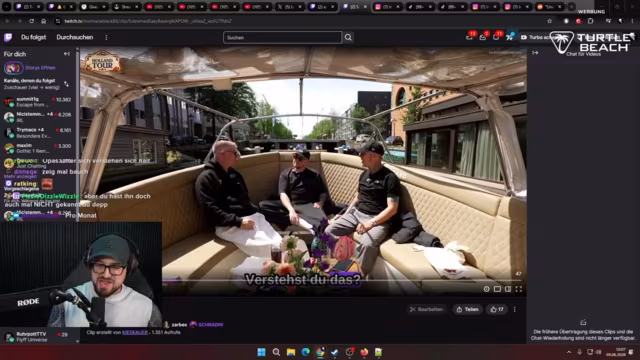Screen dimensions: 640x360
Task: Open the 'Durchsuchen' tab
Action: [75, 38]
